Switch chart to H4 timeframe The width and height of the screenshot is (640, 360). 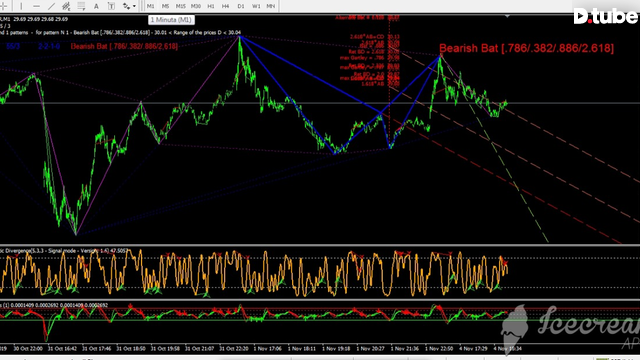click(226, 6)
